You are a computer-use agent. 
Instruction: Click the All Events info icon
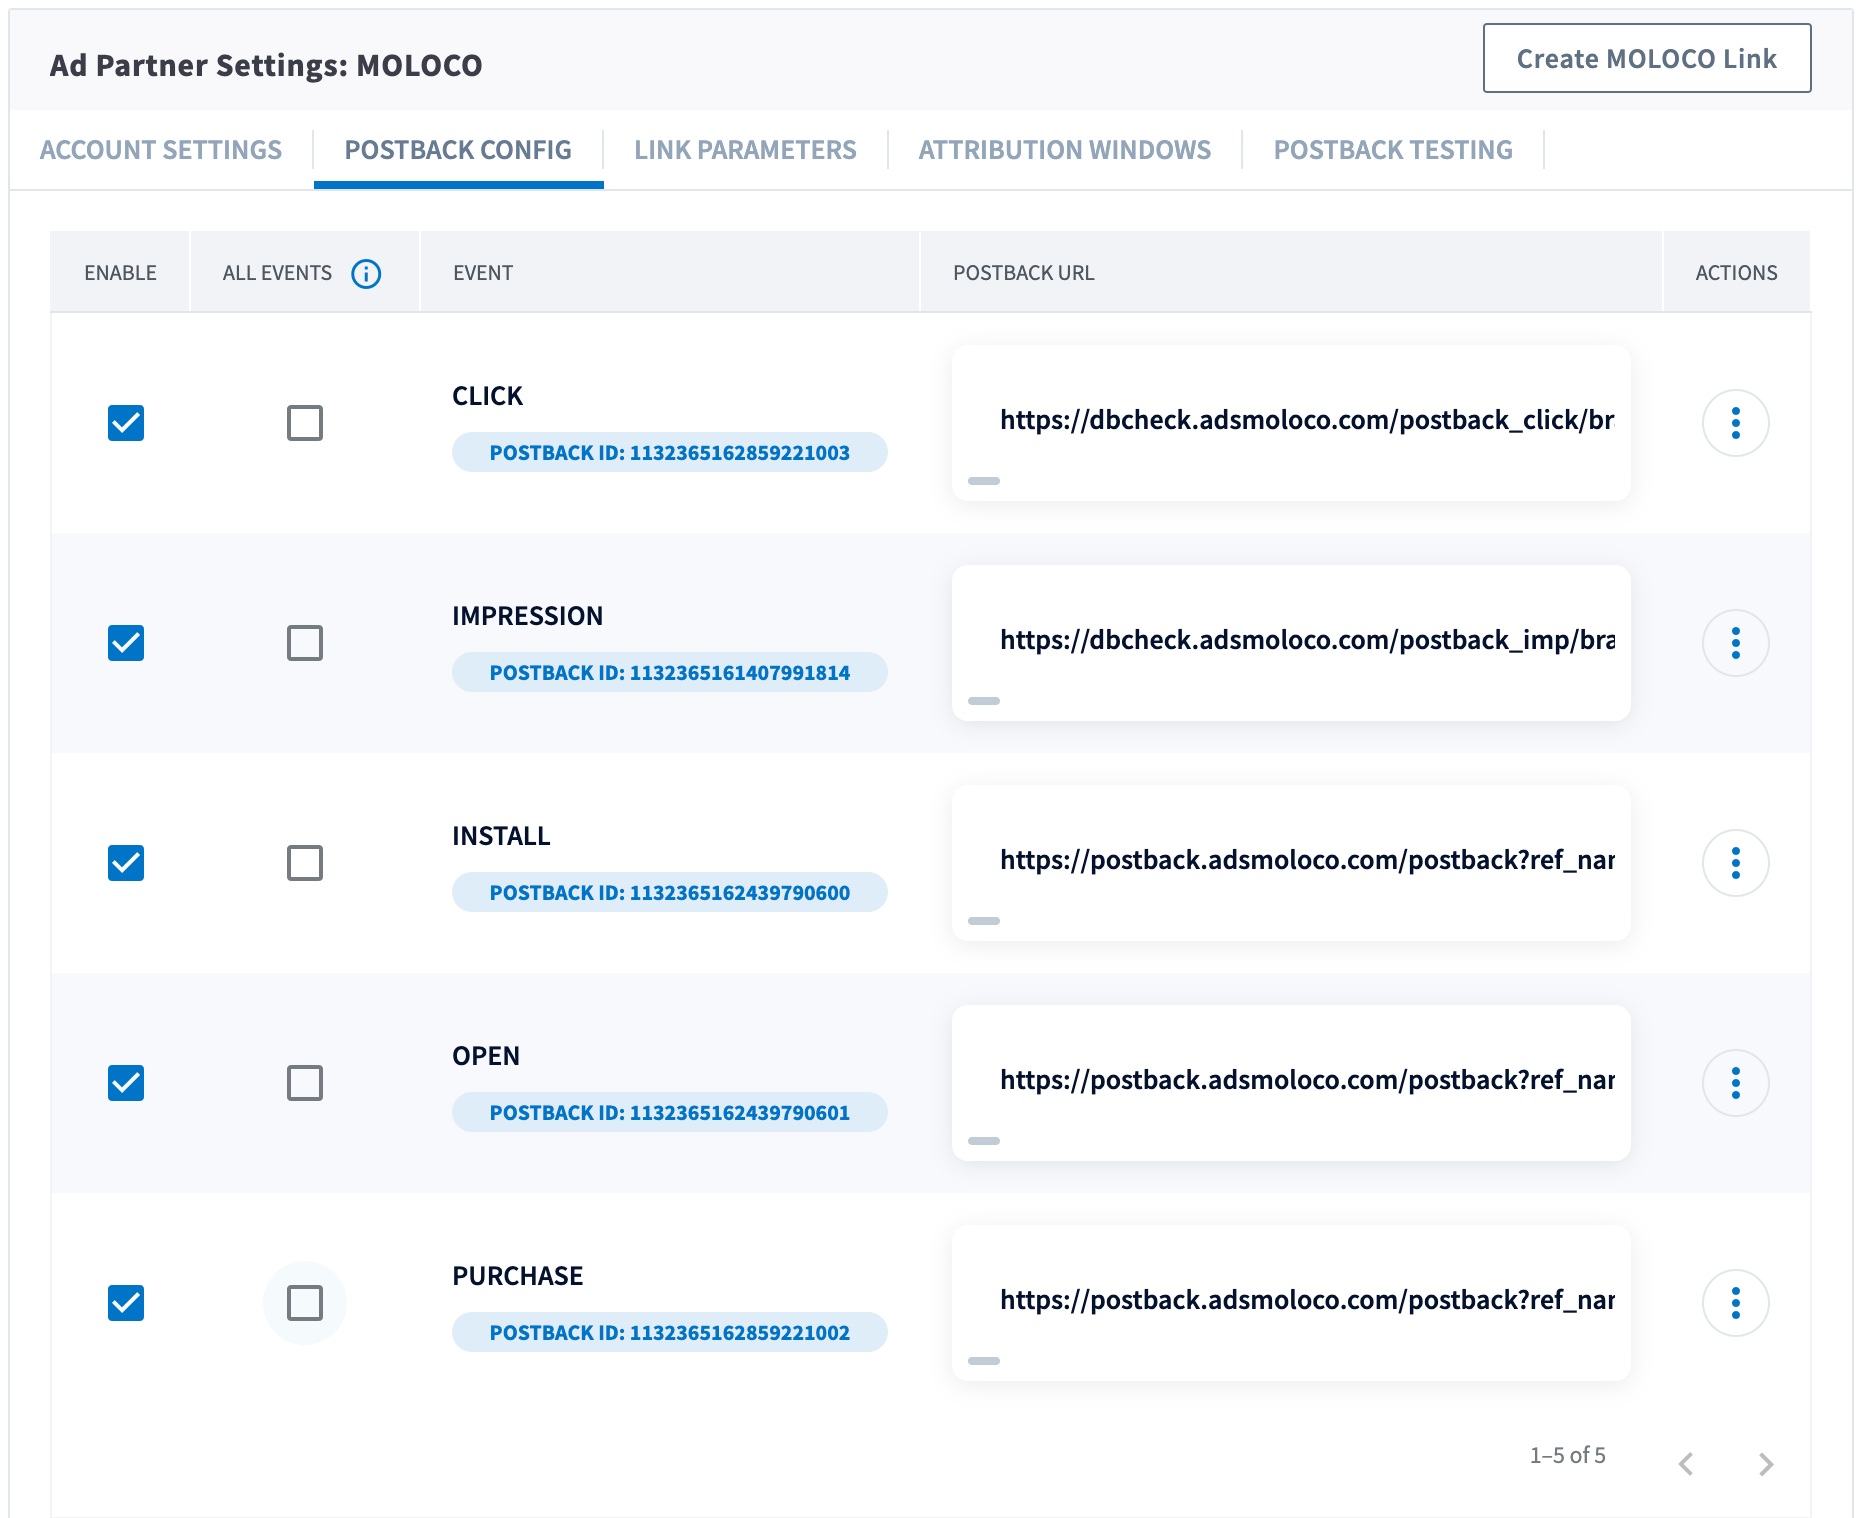coord(366,273)
